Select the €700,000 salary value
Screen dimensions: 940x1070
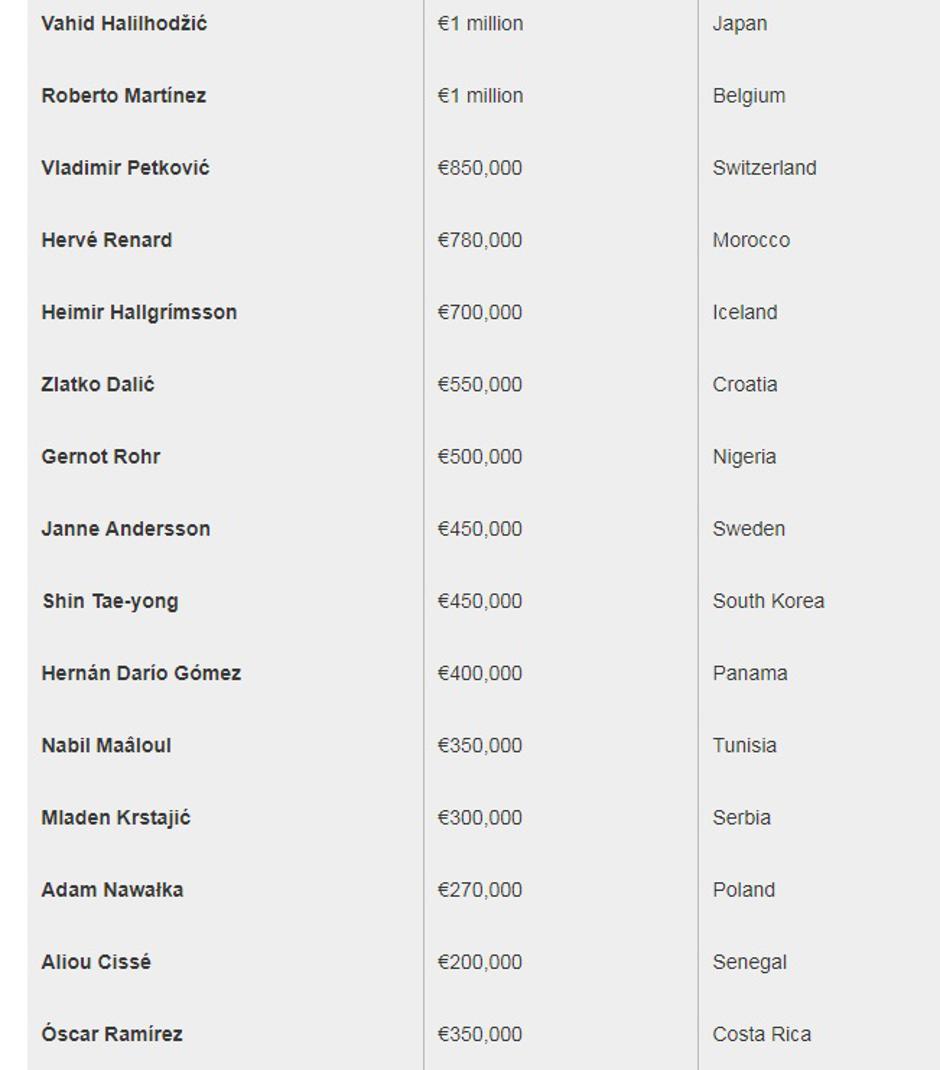[x=480, y=312]
